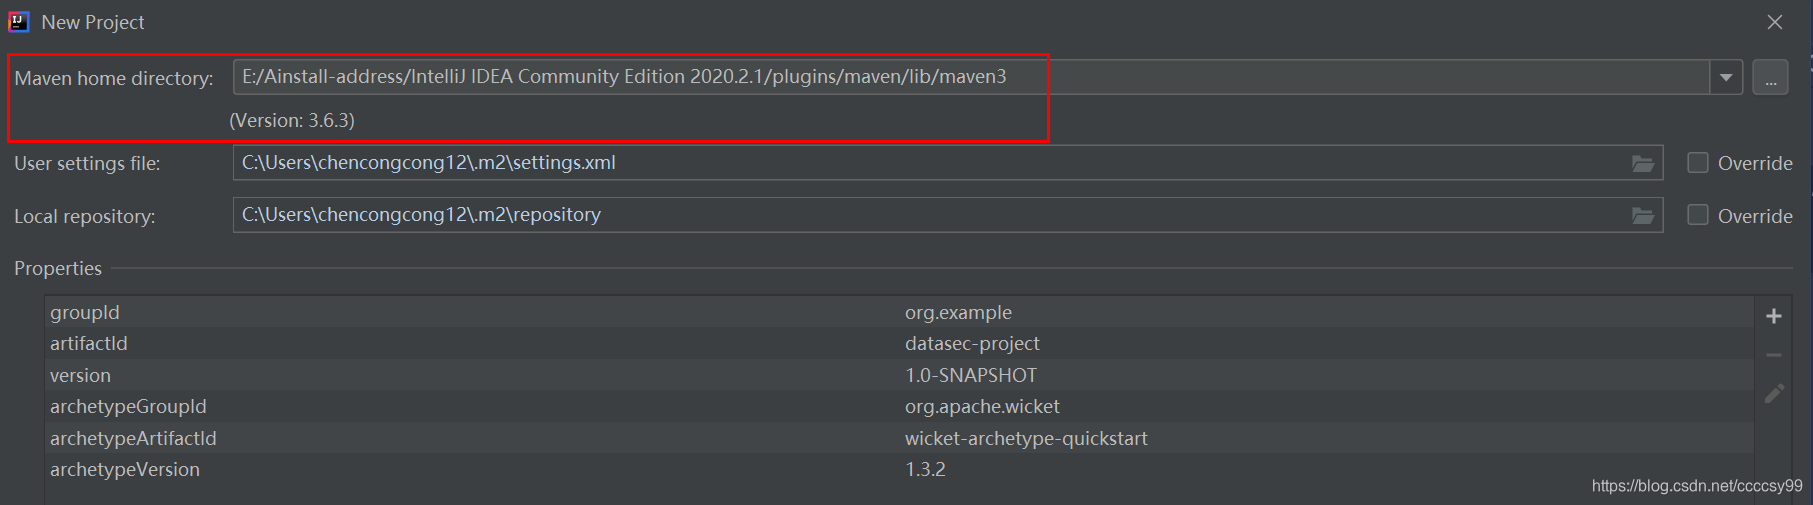Select the groupId property row
This screenshot has width=1813, height=505.
(900, 312)
